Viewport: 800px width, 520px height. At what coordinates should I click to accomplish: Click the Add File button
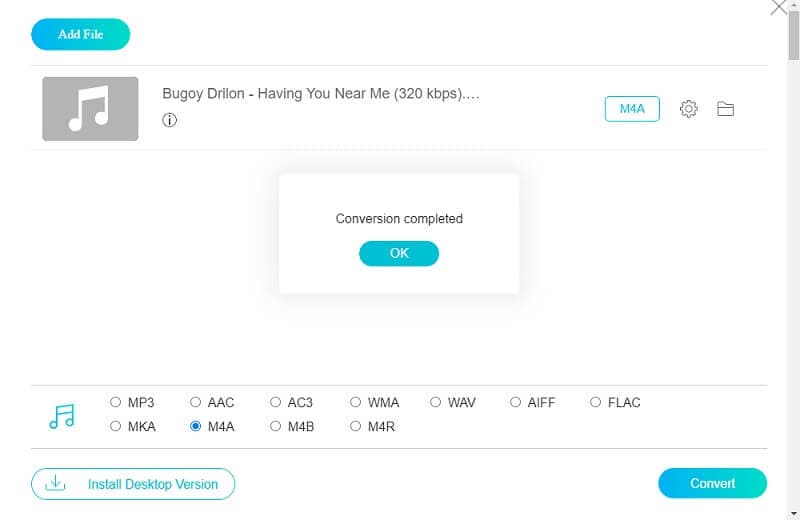(x=81, y=34)
